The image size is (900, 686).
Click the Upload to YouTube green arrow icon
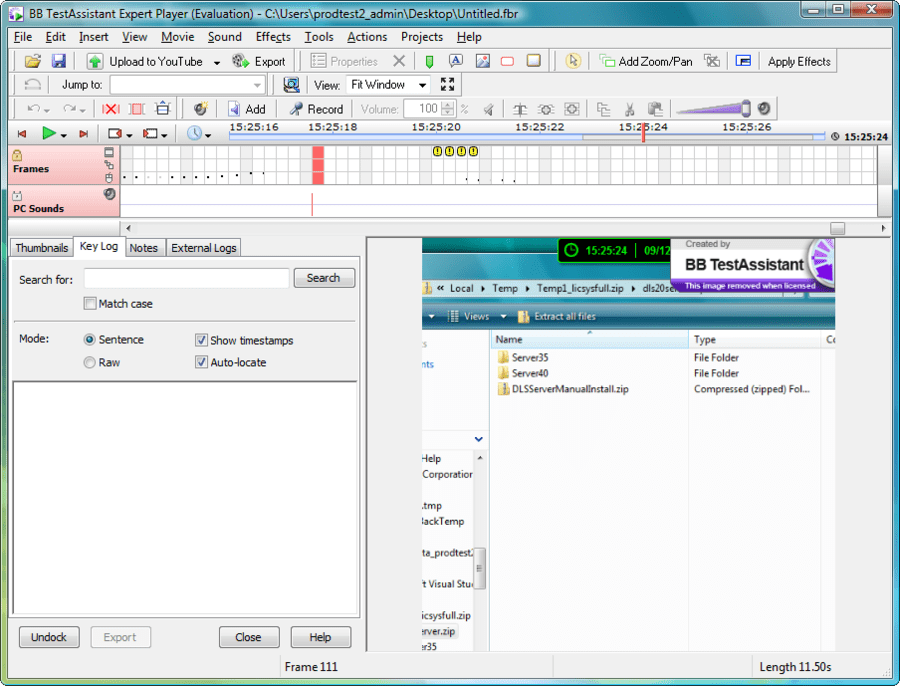click(95, 61)
